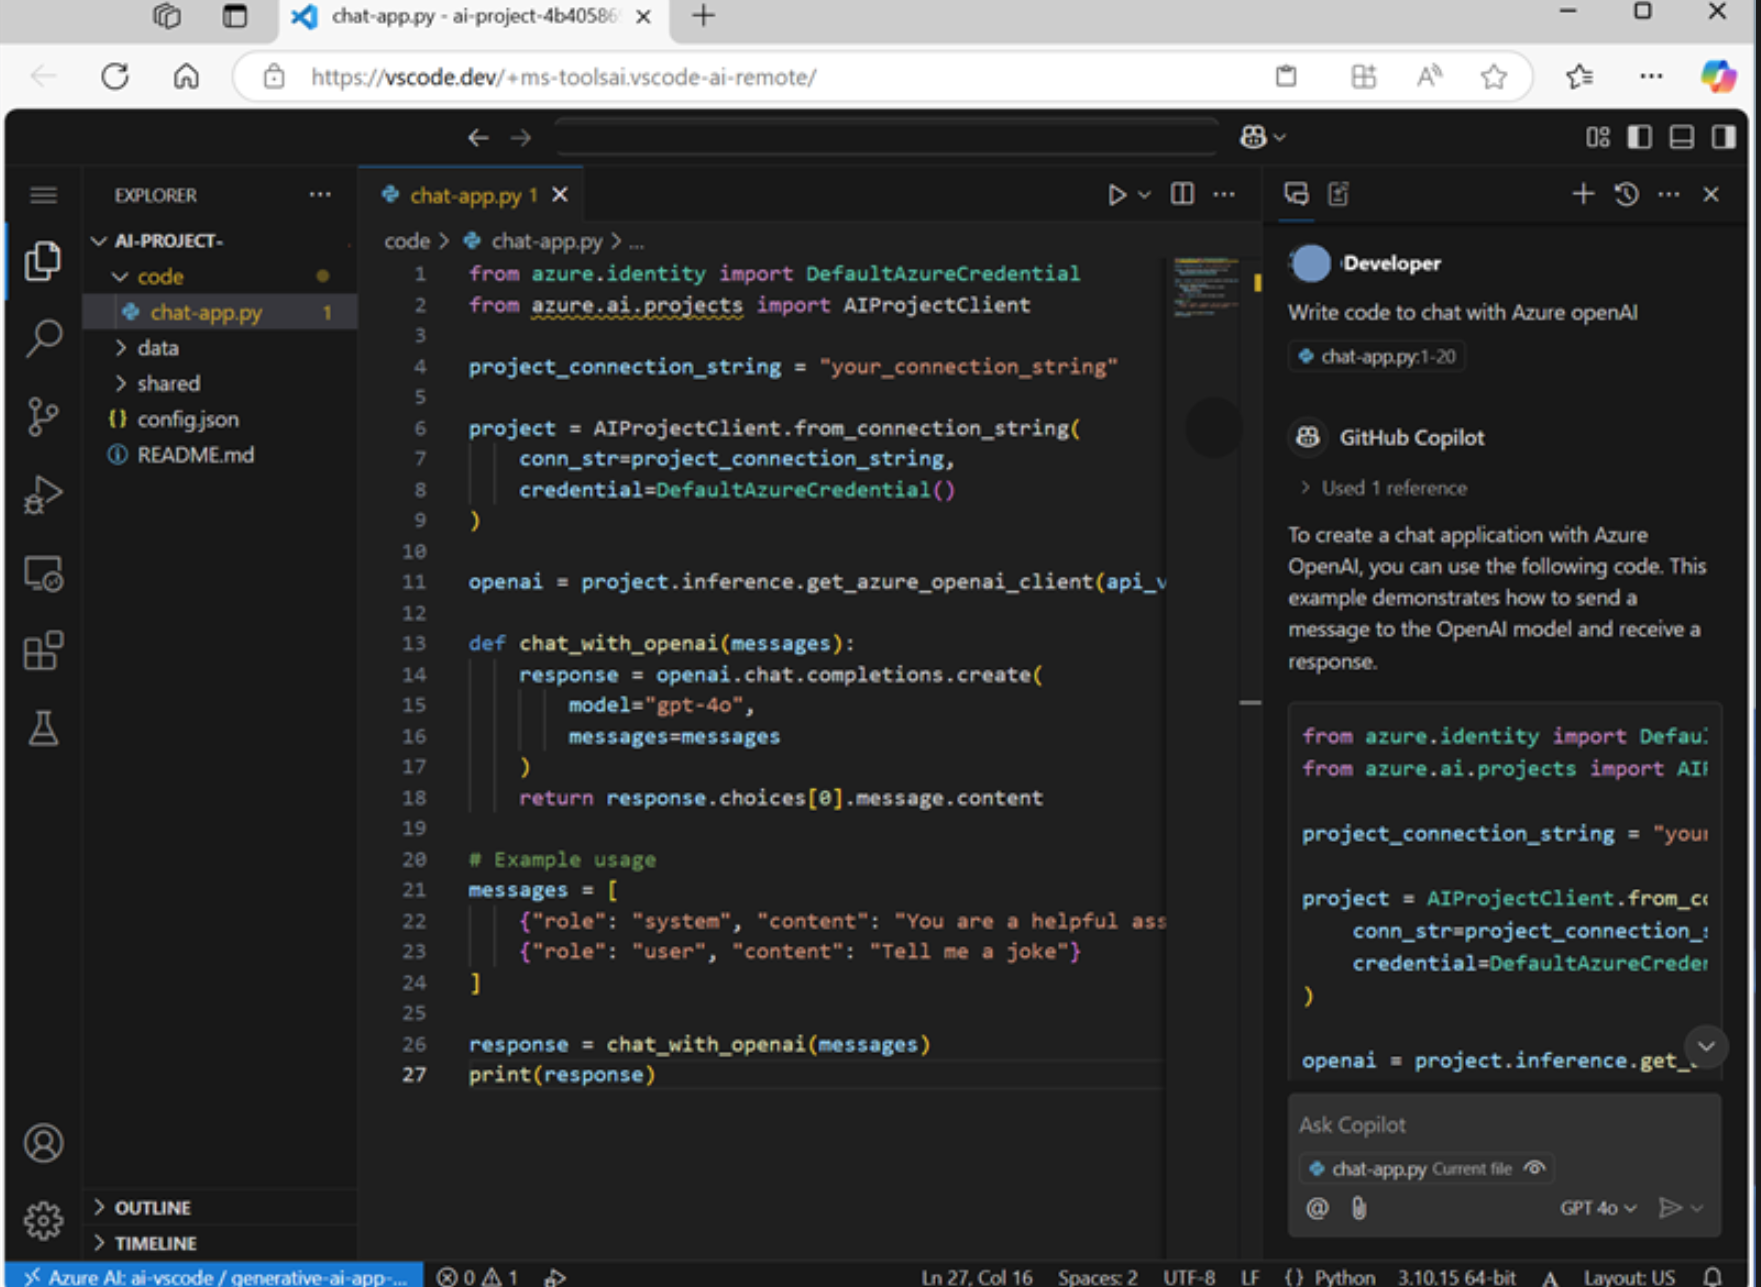Screen dimensions: 1761x1287
Task: Split the editor to the right
Action: tap(1182, 194)
